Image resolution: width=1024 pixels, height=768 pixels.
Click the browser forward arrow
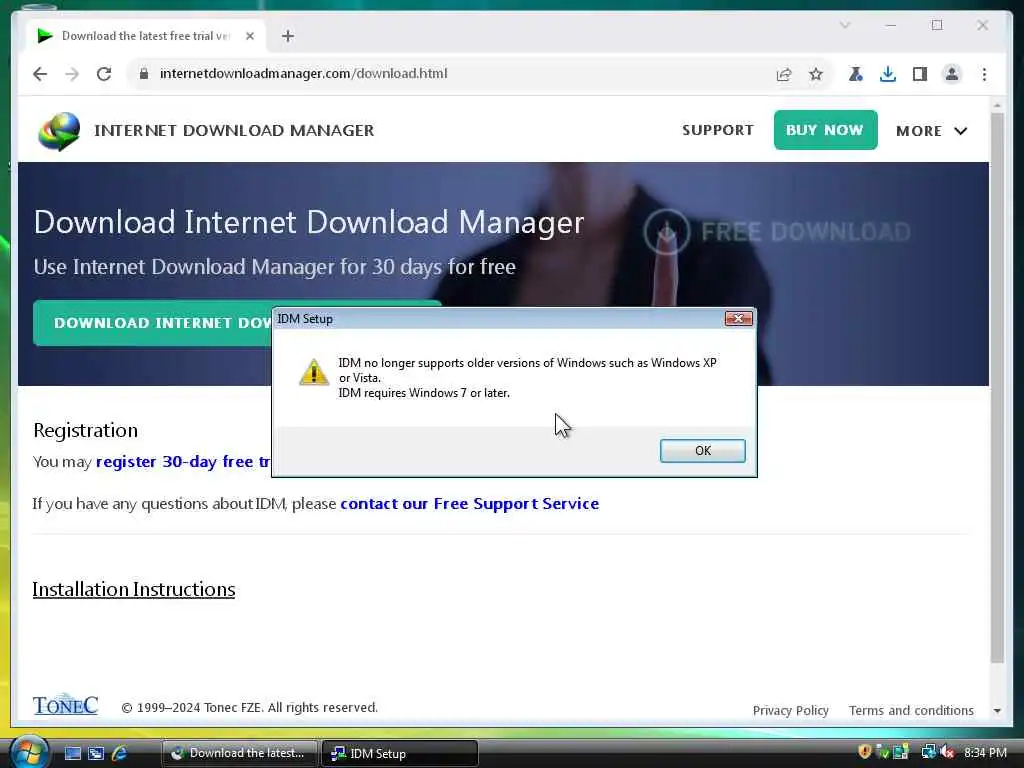[x=72, y=74]
